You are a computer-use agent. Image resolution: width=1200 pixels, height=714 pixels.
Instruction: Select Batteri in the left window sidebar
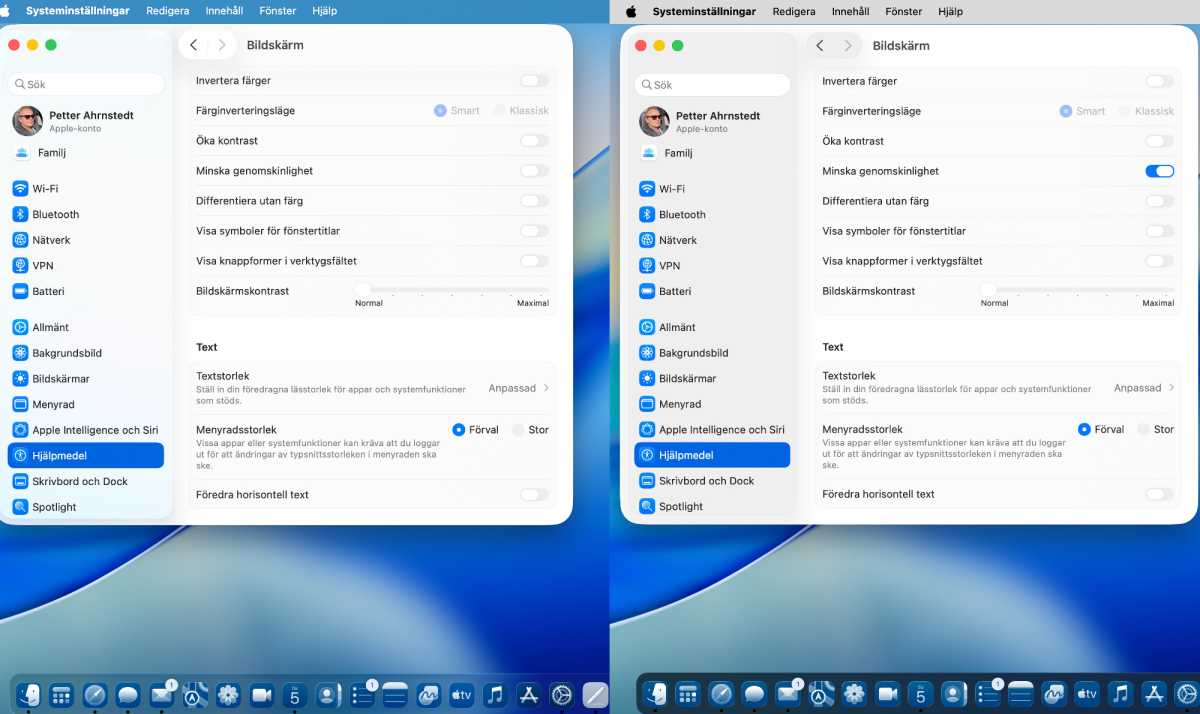pyautogui.click(x=47, y=292)
